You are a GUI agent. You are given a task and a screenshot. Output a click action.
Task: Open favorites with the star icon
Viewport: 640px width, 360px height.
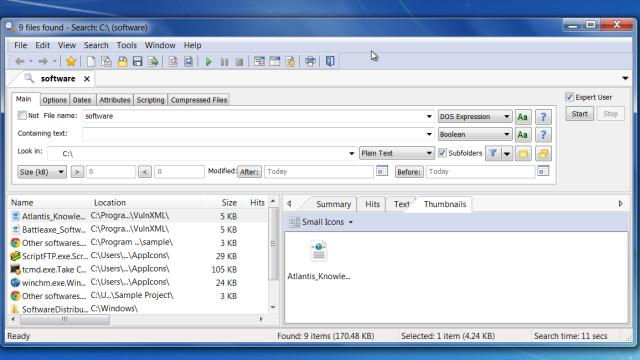click(x=71, y=62)
